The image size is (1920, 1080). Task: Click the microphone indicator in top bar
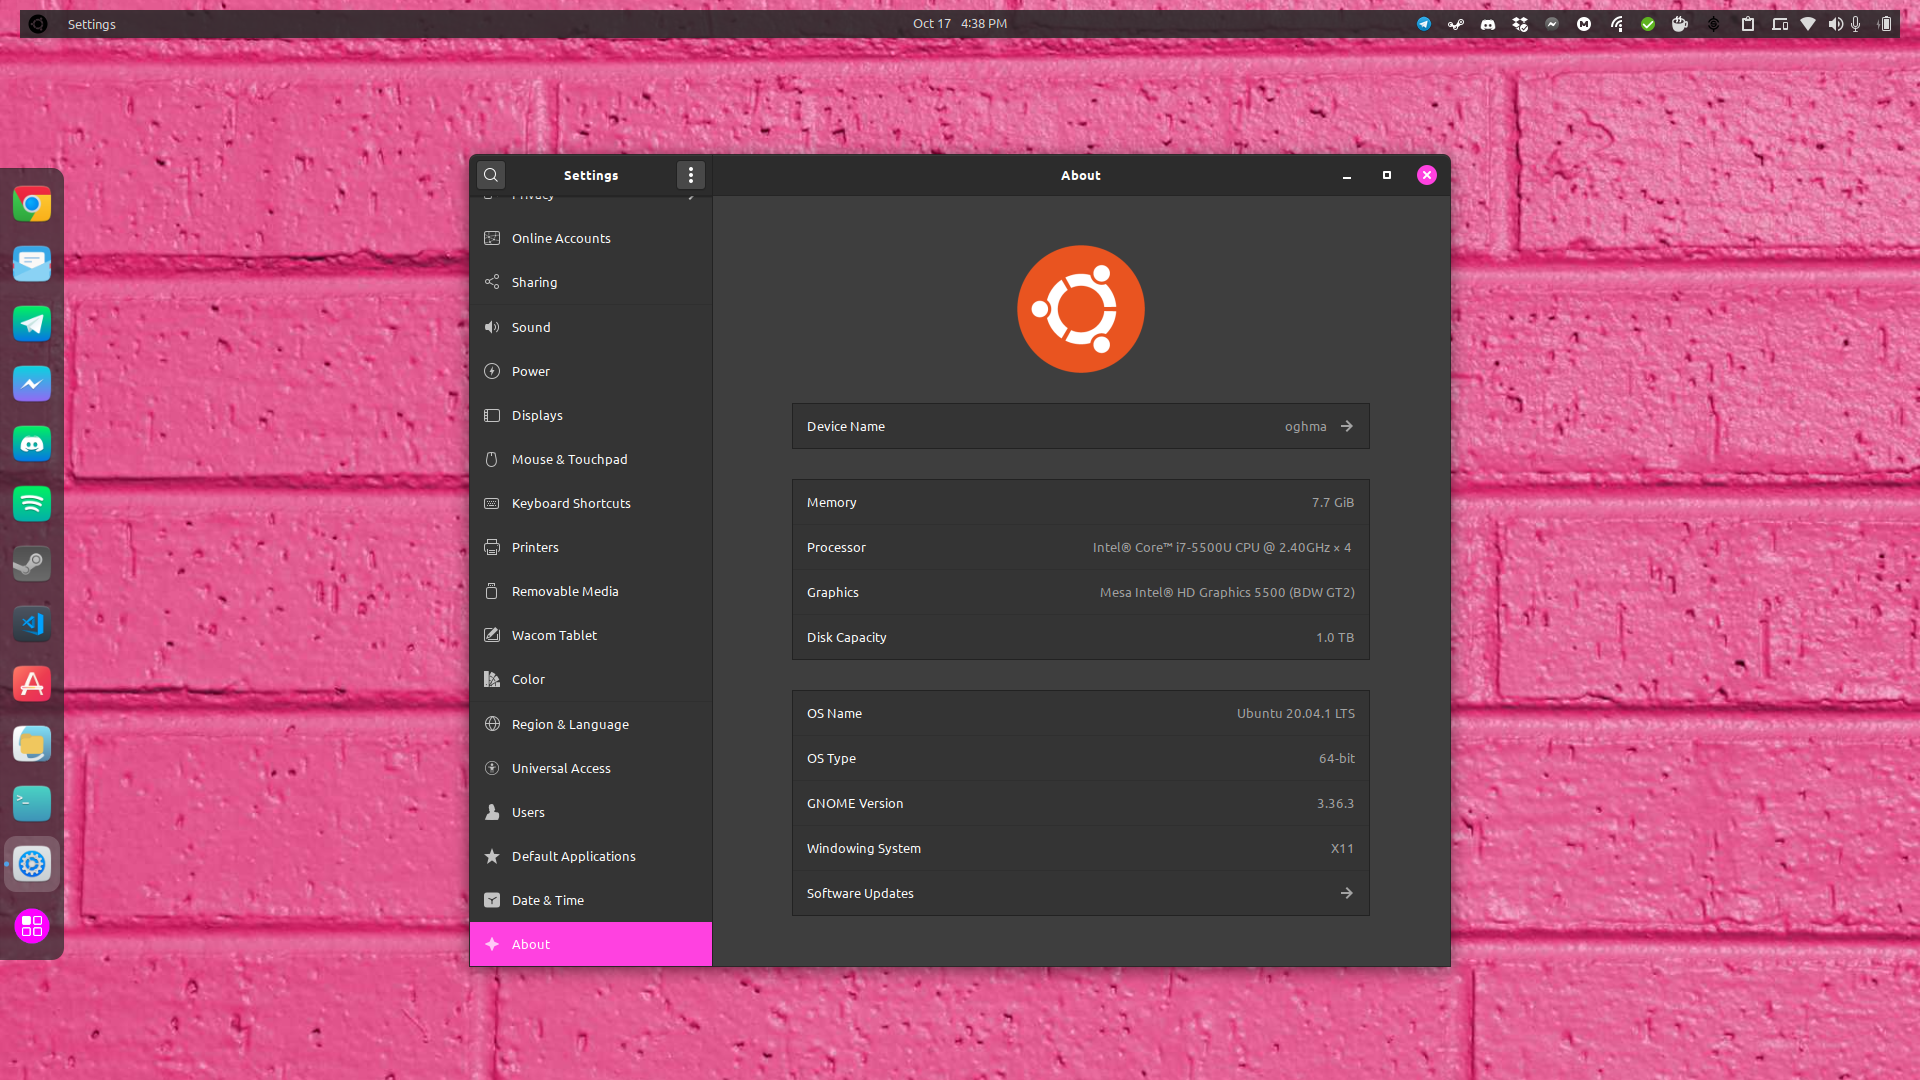(1856, 24)
